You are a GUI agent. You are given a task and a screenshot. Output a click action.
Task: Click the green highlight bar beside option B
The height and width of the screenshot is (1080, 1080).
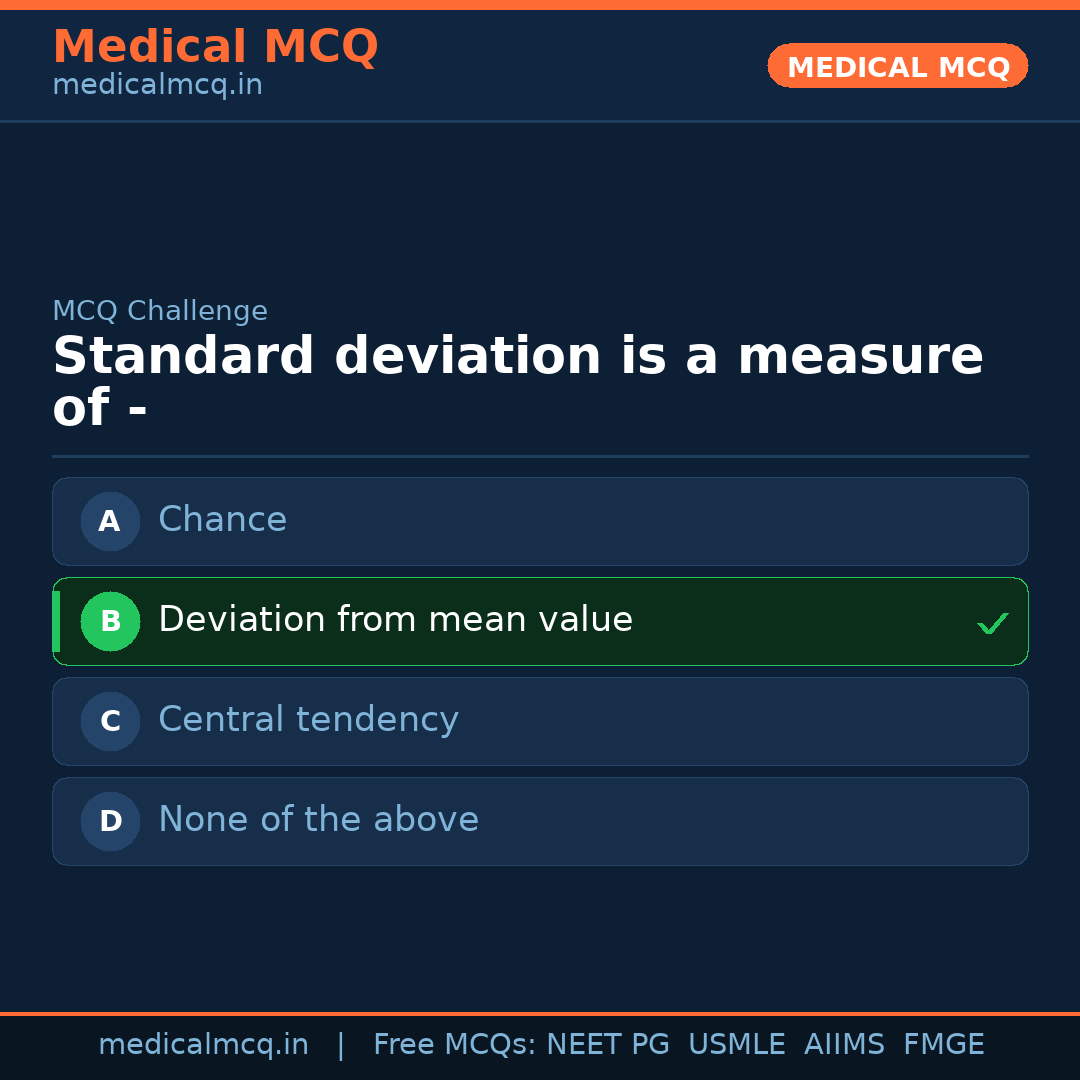(x=56, y=621)
